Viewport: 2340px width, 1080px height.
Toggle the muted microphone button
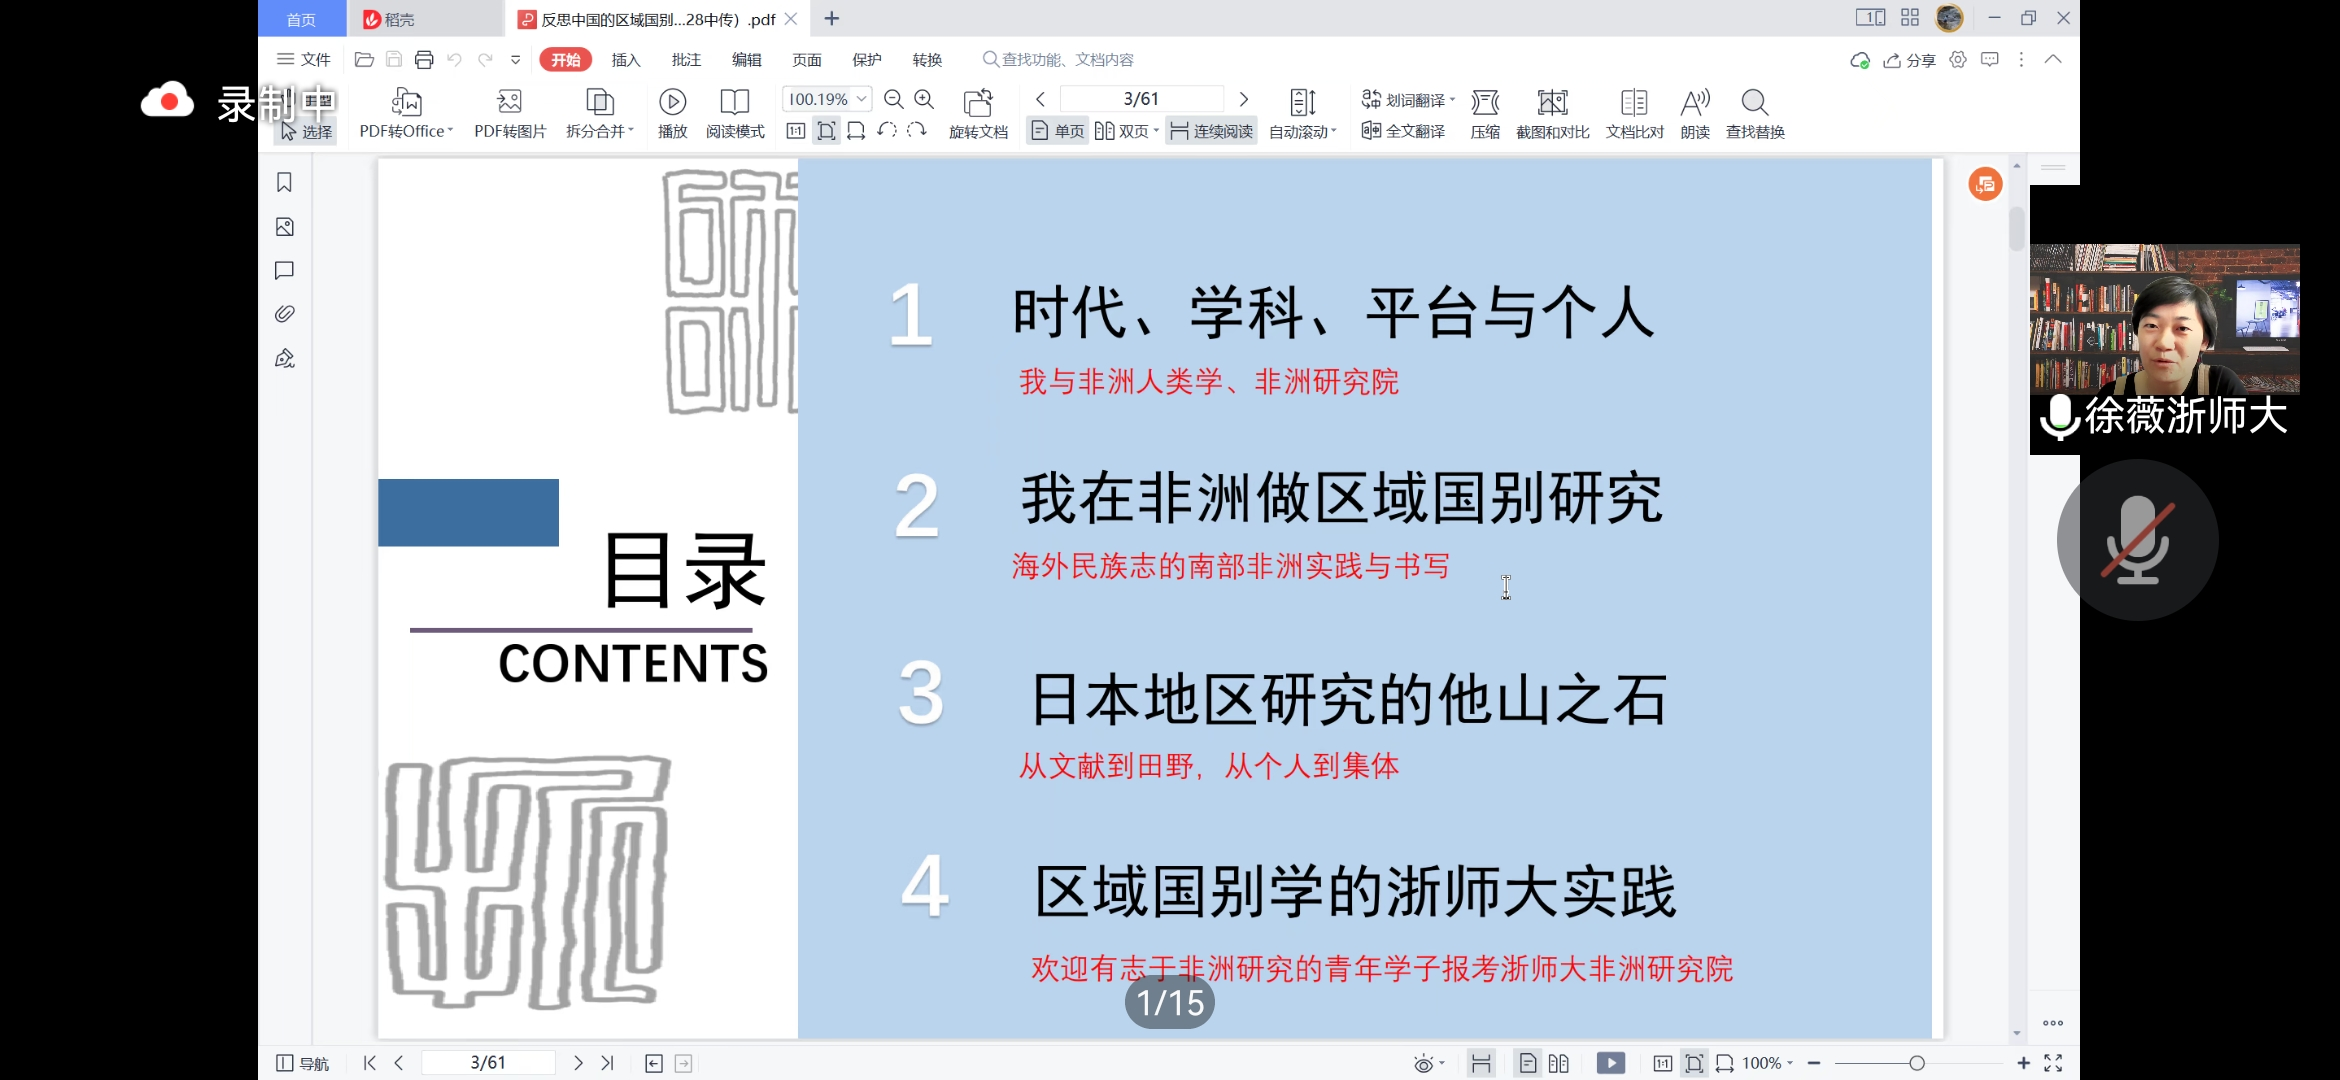click(2137, 540)
